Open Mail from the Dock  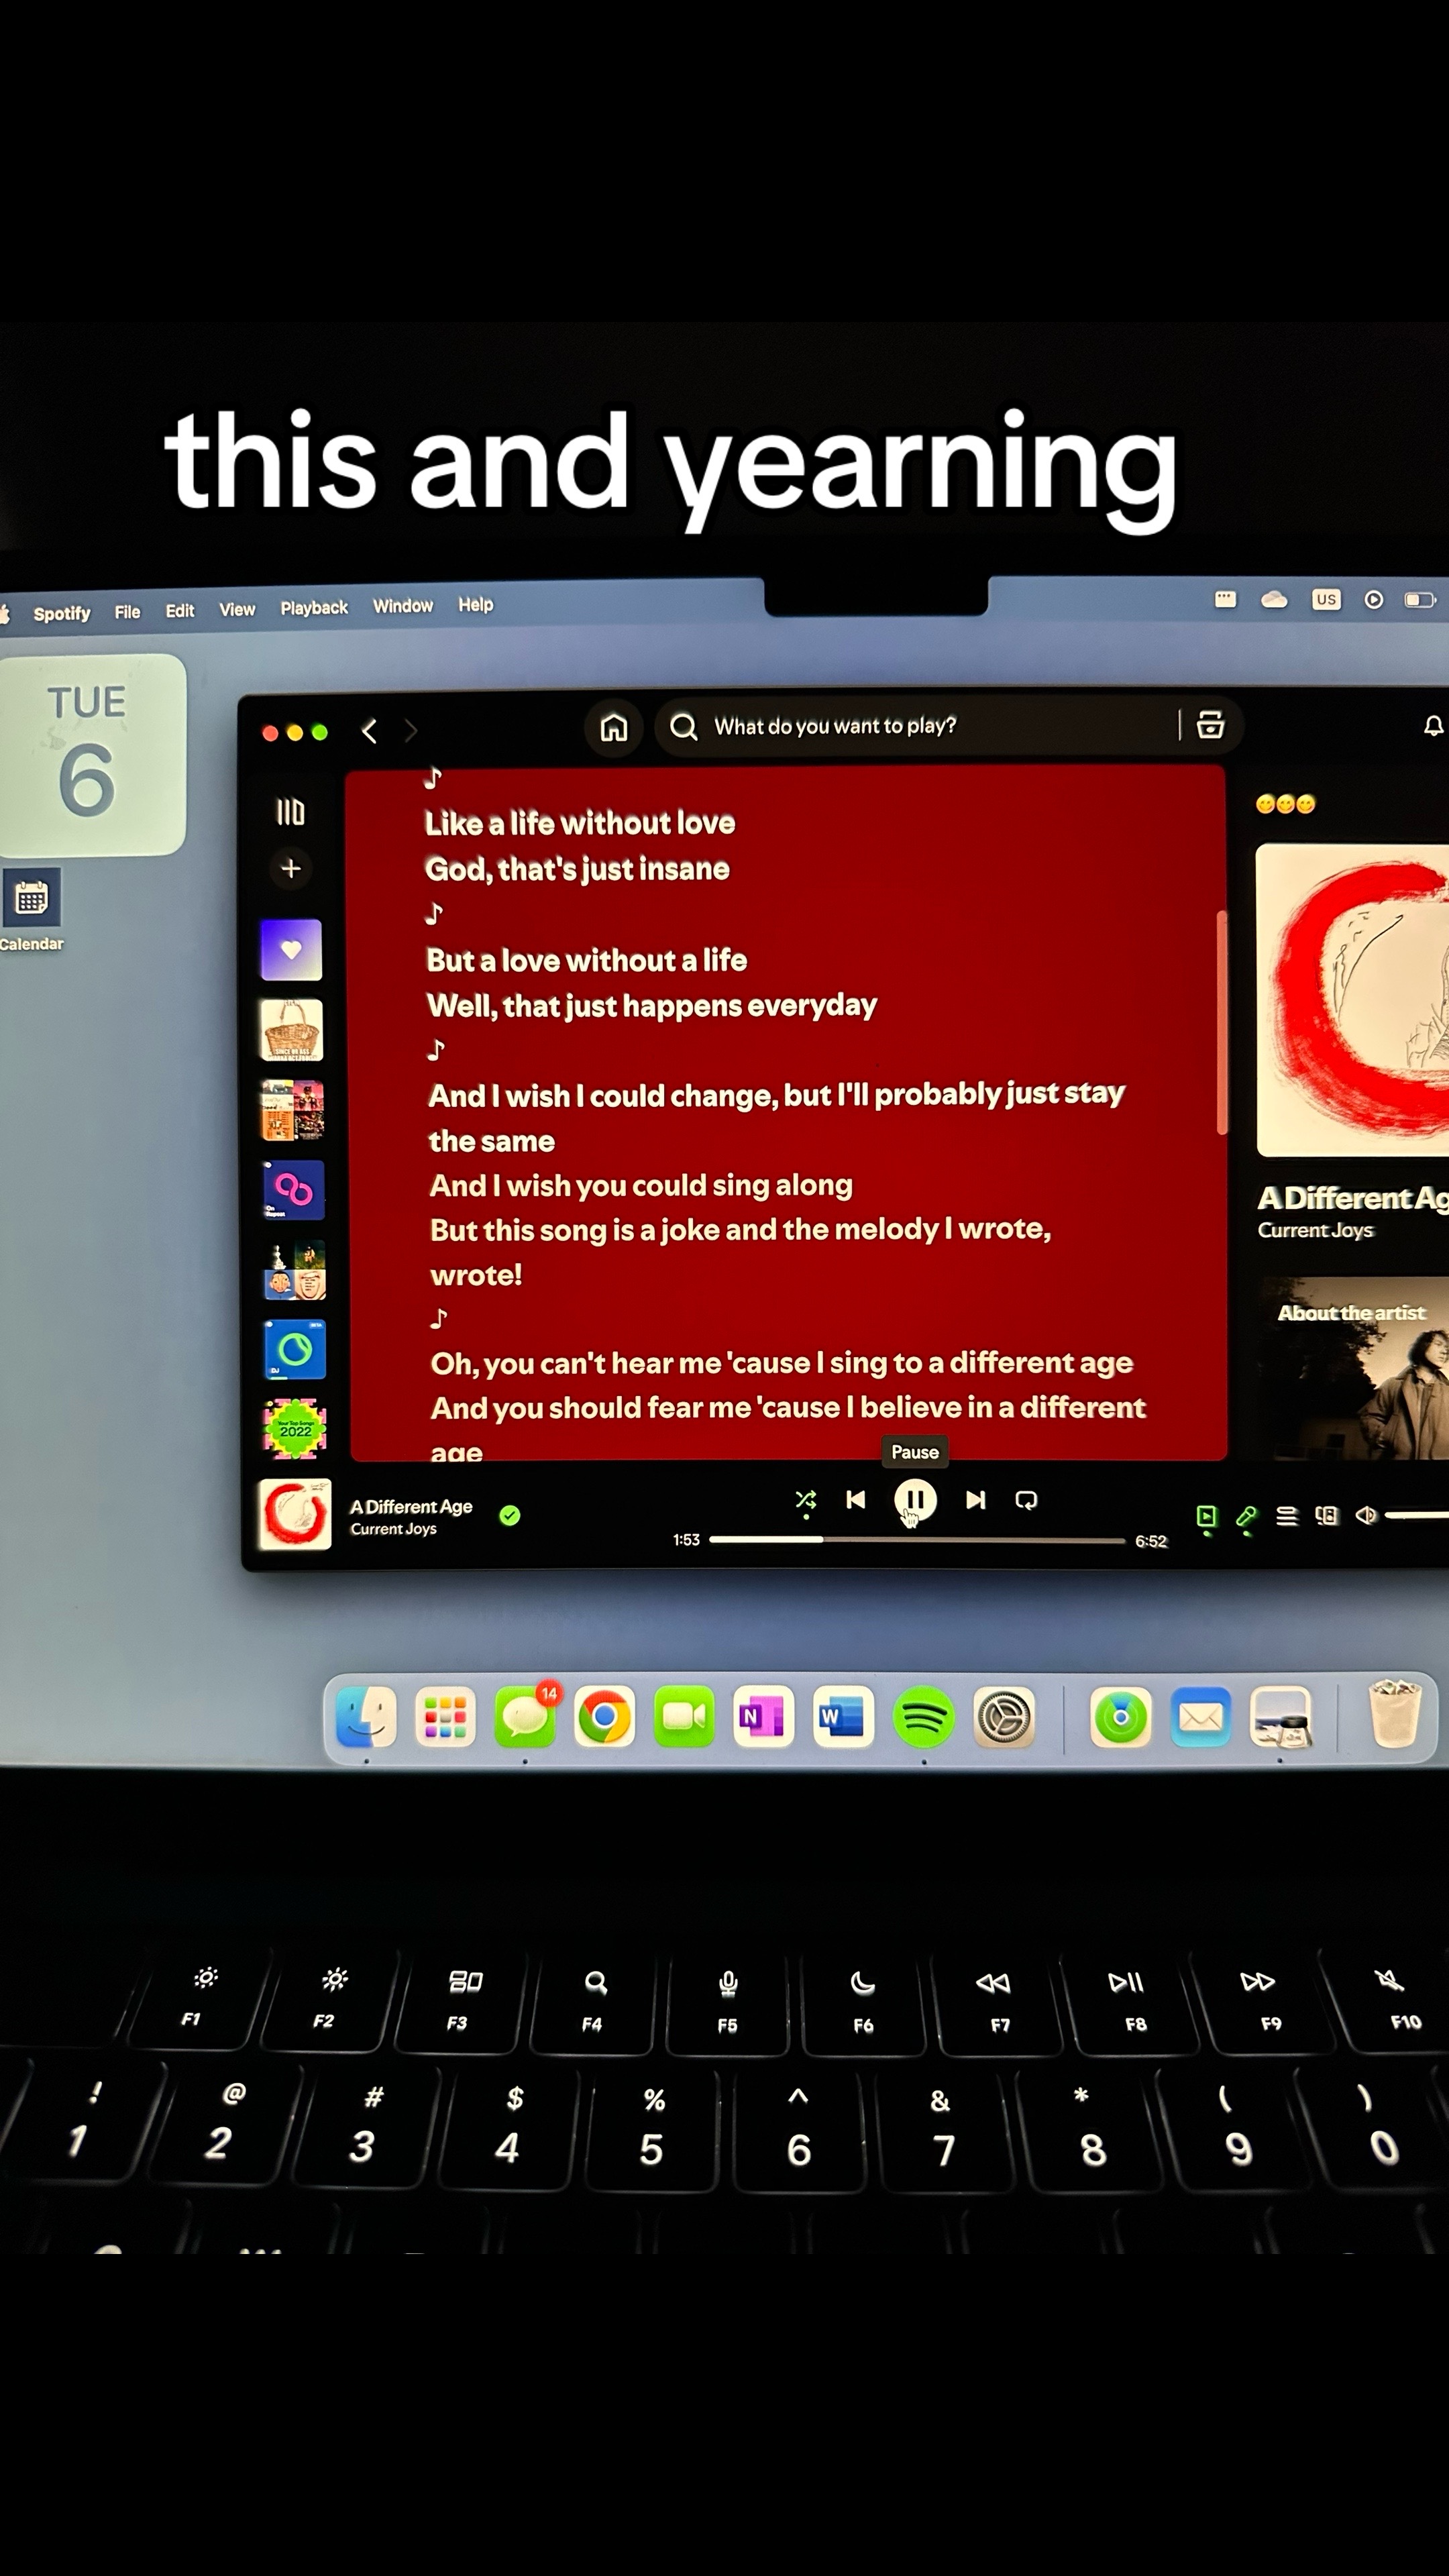[x=1200, y=1717]
